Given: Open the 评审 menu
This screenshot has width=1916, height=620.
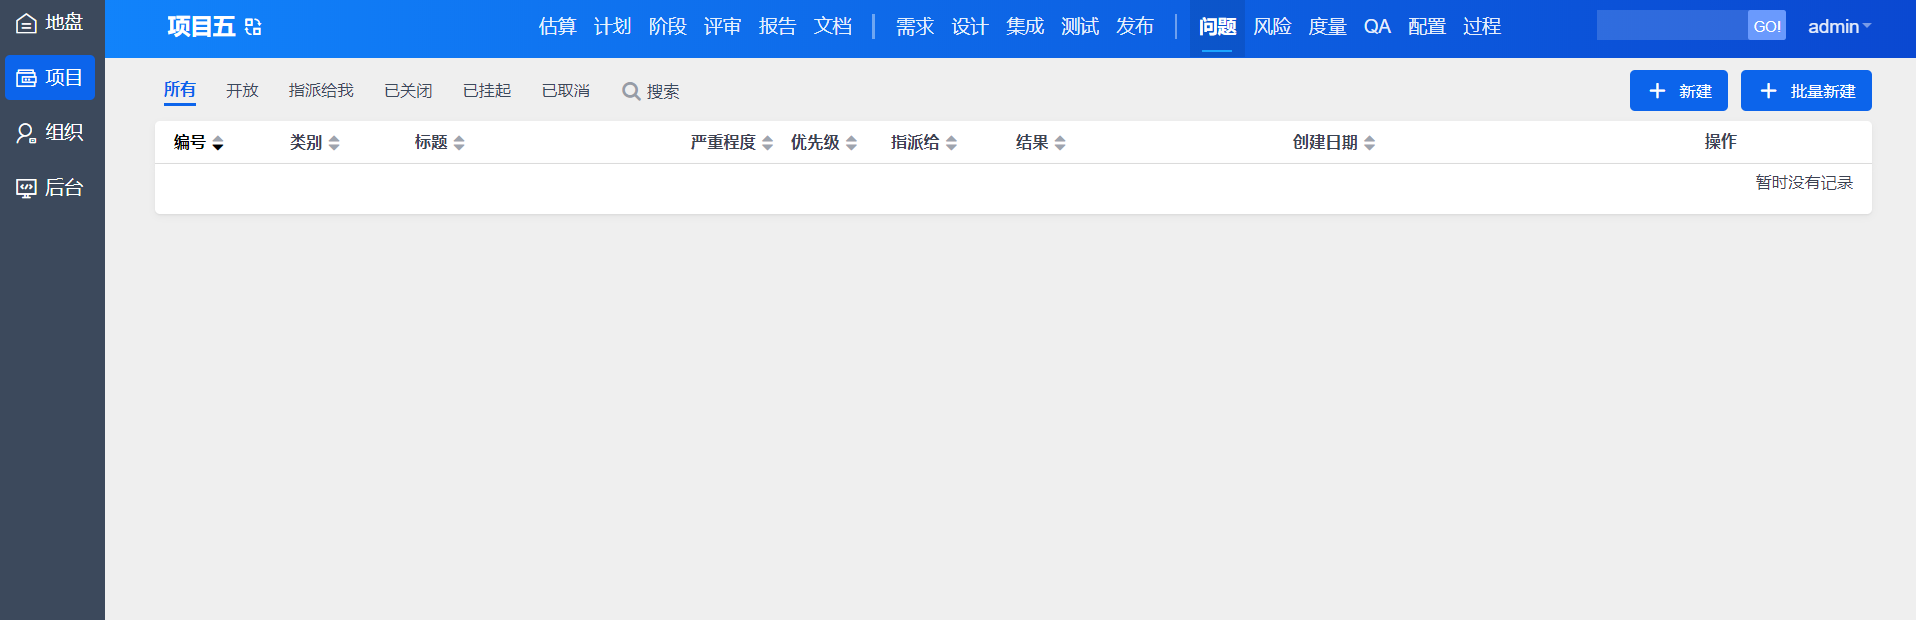Looking at the screenshot, I should (x=722, y=27).
